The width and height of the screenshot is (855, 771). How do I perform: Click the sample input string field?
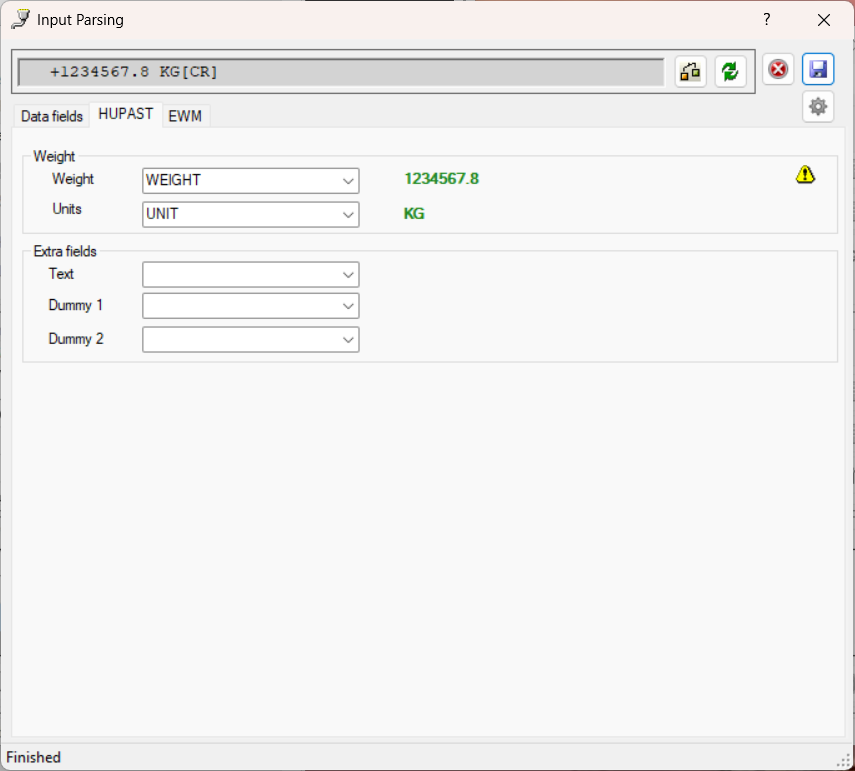click(340, 72)
